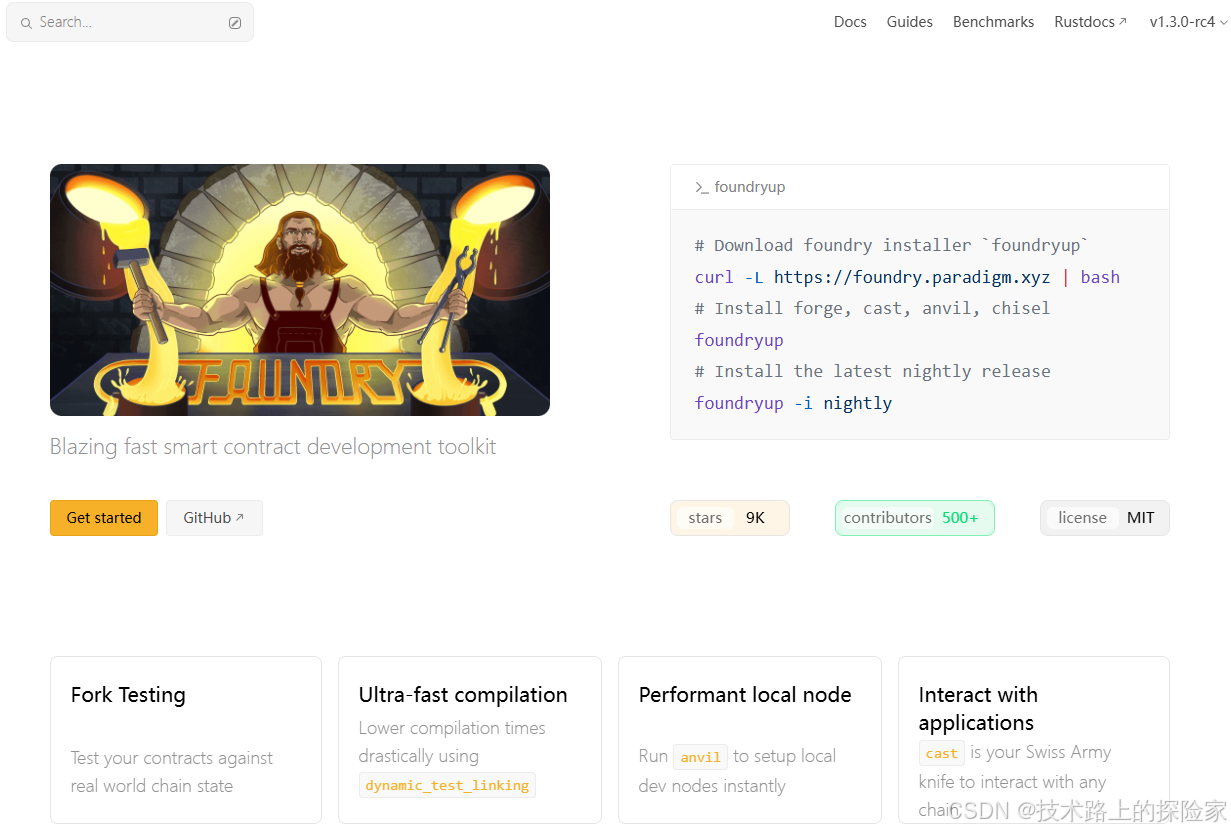Screen dimensions: 1231x830
Task: Click the Get started button
Action: (104, 518)
